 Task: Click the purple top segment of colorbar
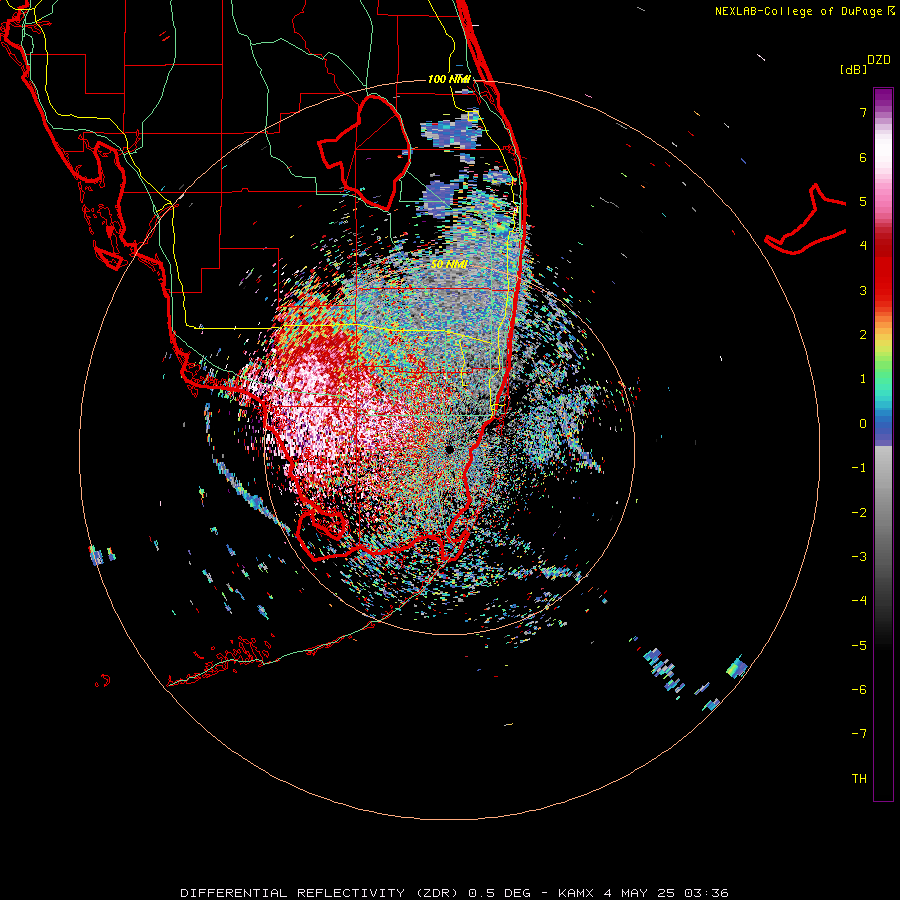(883, 98)
